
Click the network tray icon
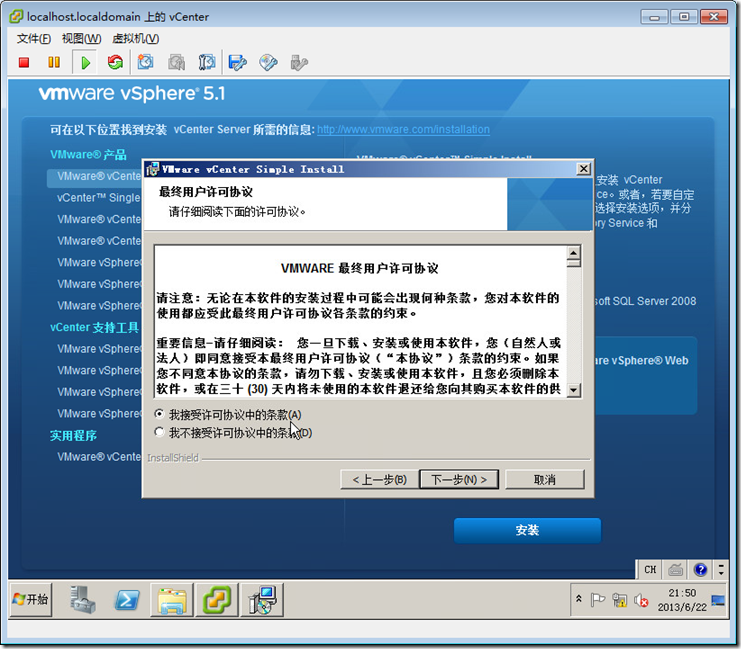click(619, 600)
